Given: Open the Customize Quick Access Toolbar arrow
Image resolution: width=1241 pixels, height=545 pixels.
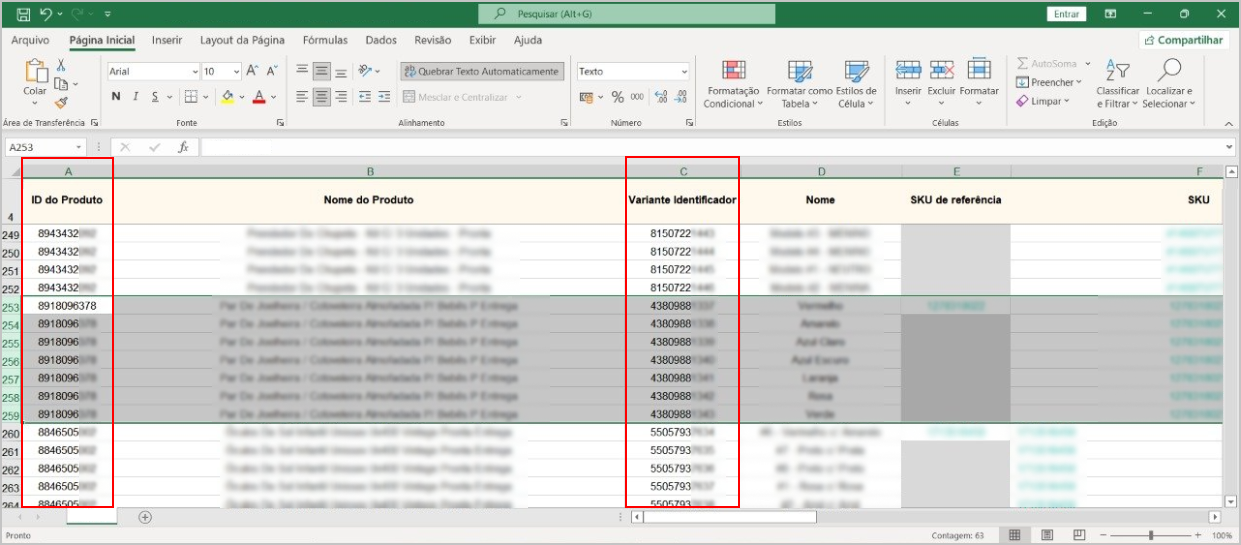Looking at the screenshot, I should tap(107, 14).
